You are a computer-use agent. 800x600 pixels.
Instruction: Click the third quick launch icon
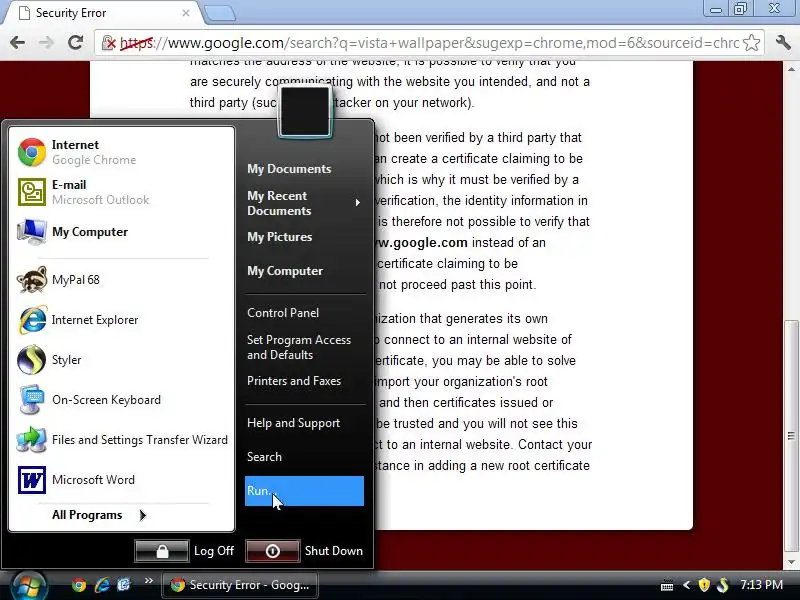pos(124,585)
